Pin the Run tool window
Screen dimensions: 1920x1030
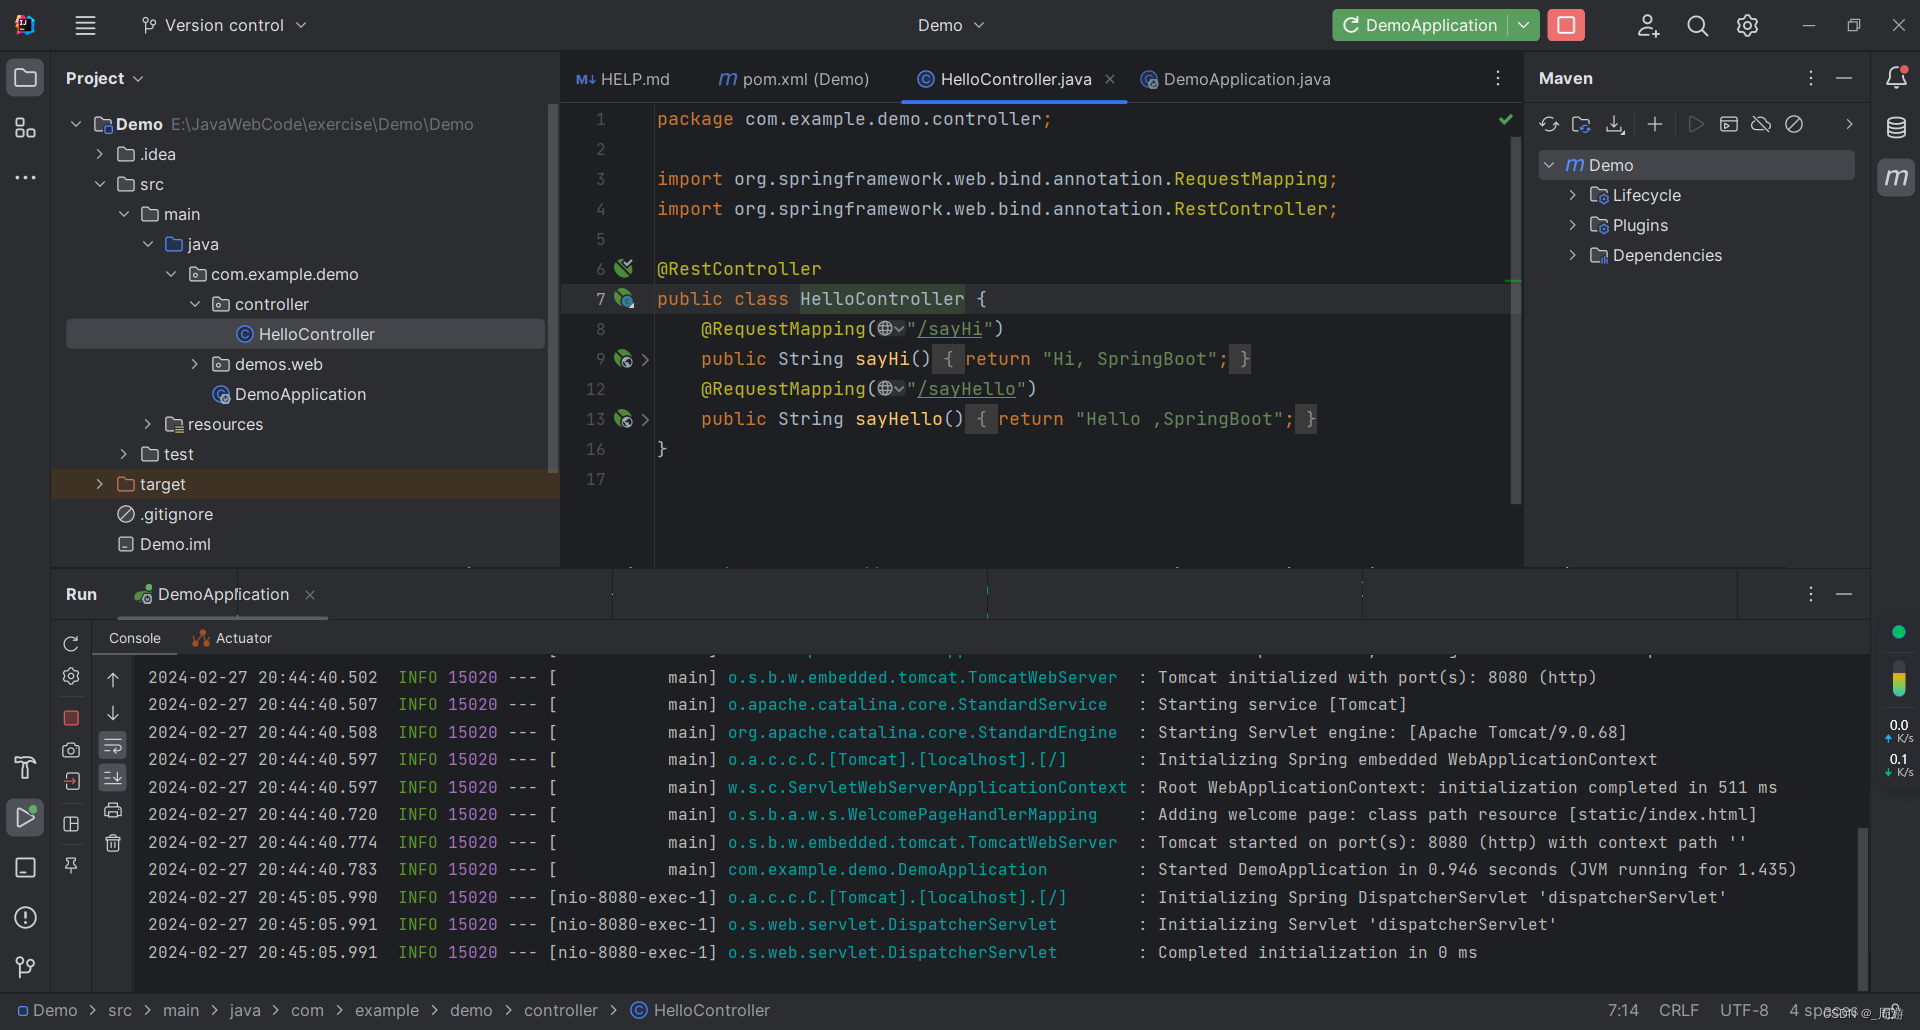click(71, 866)
